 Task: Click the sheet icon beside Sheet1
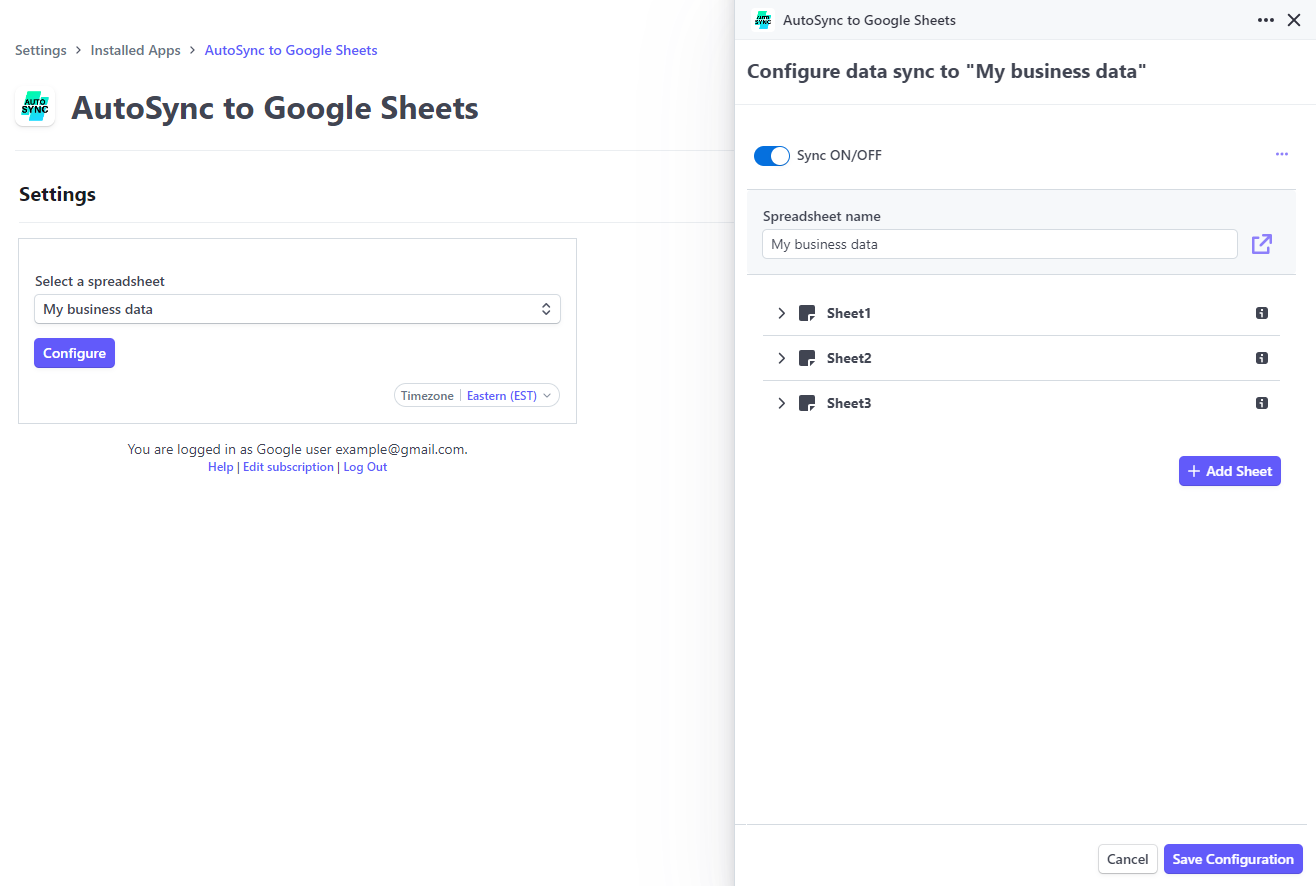click(x=806, y=313)
